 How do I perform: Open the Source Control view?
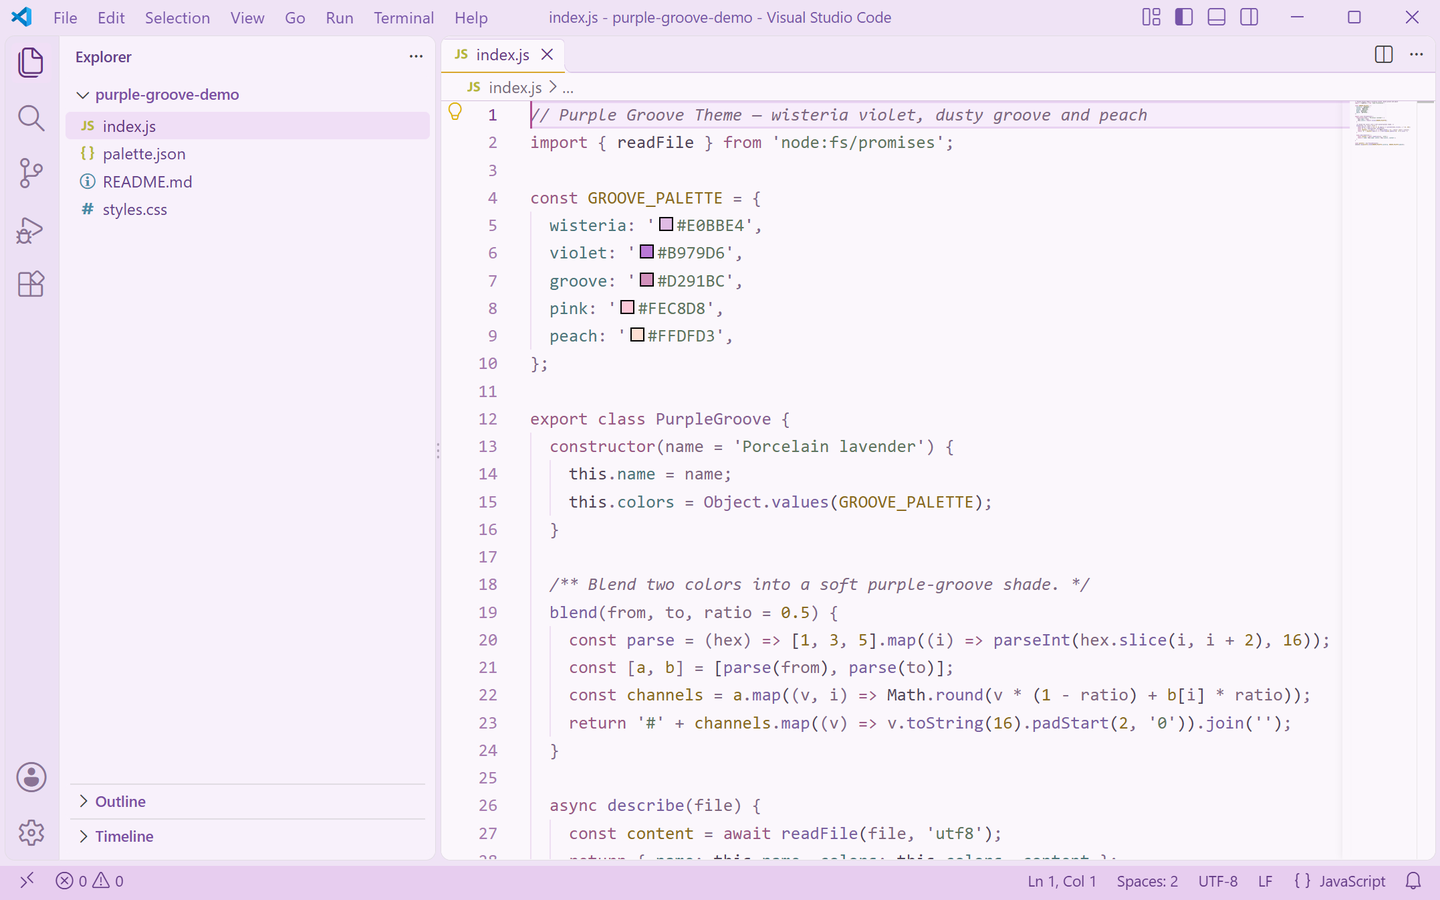[31, 173]
